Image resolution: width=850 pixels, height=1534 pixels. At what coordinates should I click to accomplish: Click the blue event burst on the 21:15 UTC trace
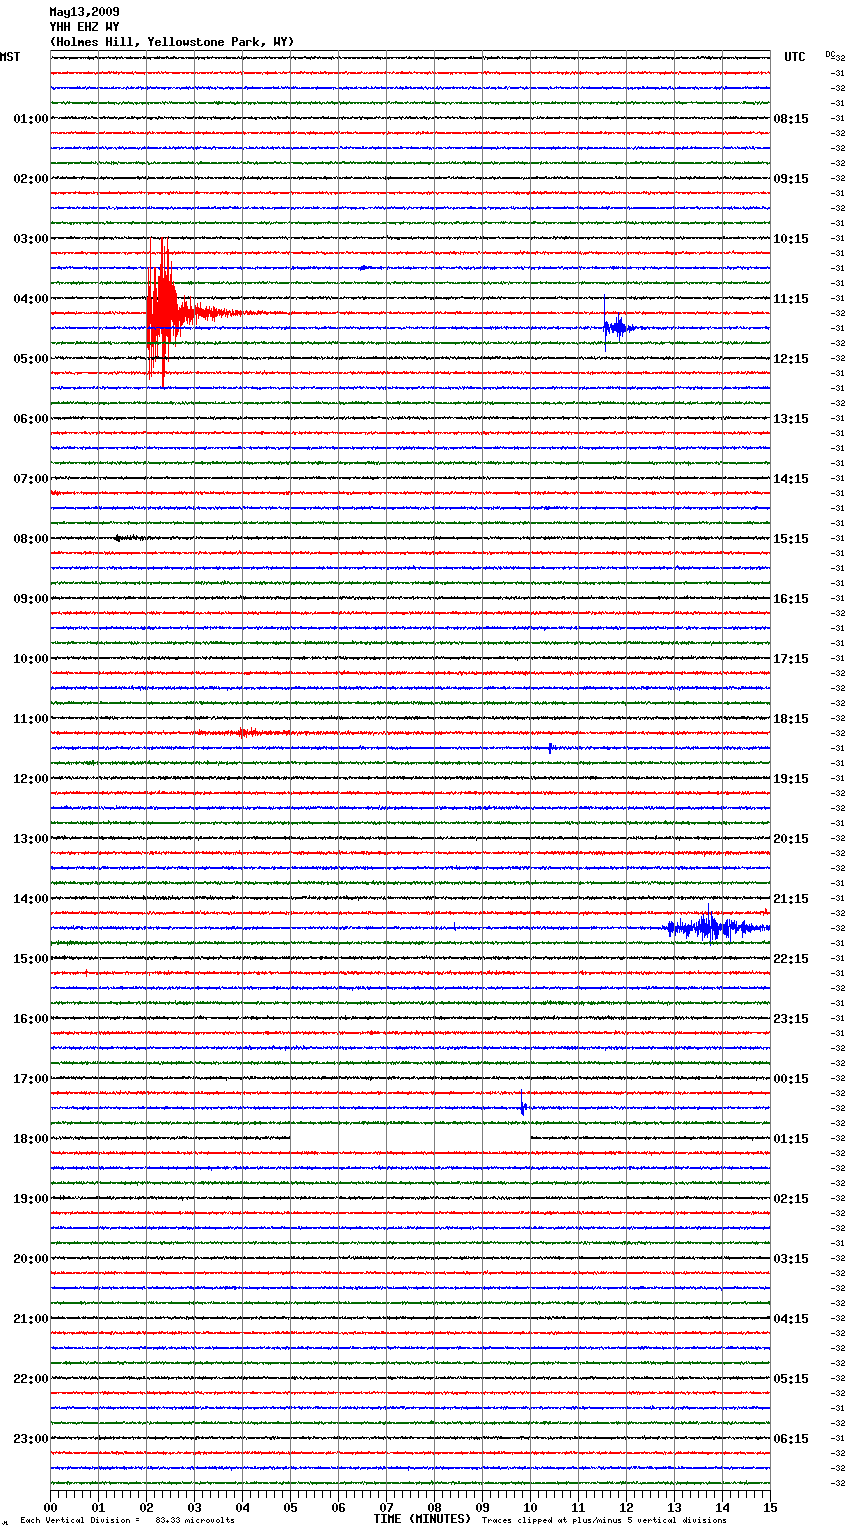click(x=718, y=927)
